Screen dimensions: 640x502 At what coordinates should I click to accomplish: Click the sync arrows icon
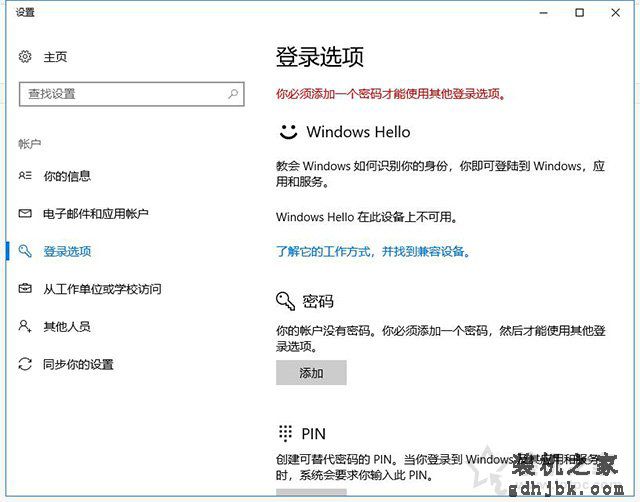pos(25,364)
